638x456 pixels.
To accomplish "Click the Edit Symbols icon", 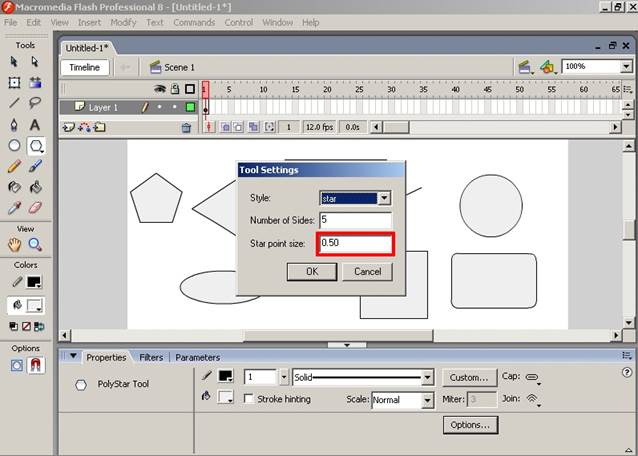I will click(x=548, y=67).
